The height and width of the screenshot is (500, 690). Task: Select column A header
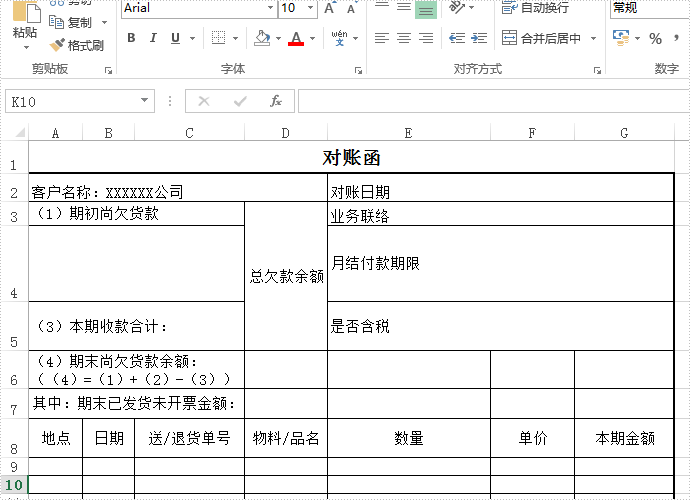tap(55, 132)
